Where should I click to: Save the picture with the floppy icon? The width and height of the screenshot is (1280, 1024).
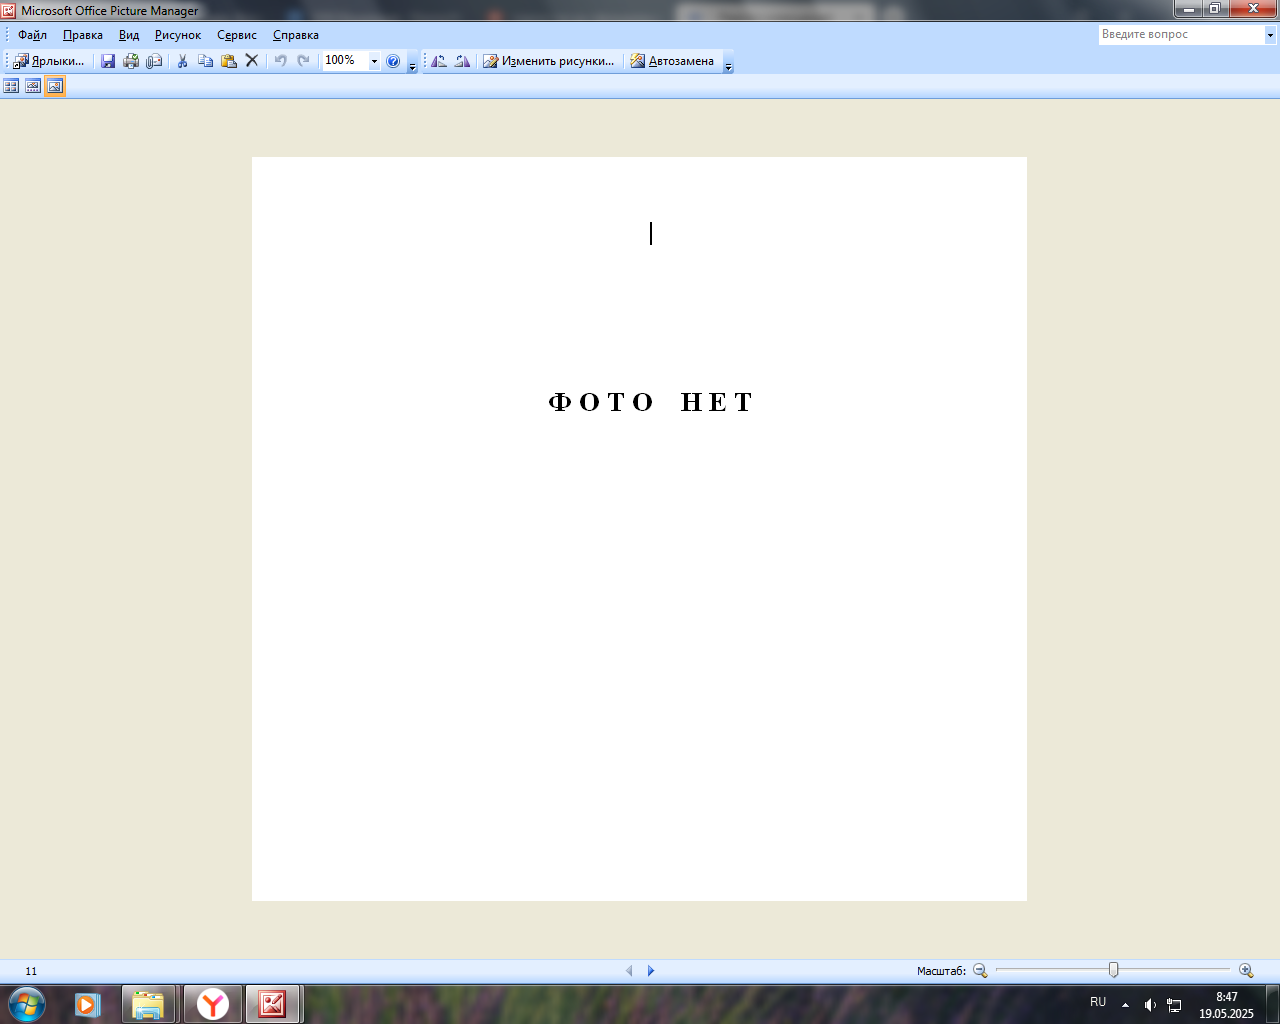[x=108, y=61]
